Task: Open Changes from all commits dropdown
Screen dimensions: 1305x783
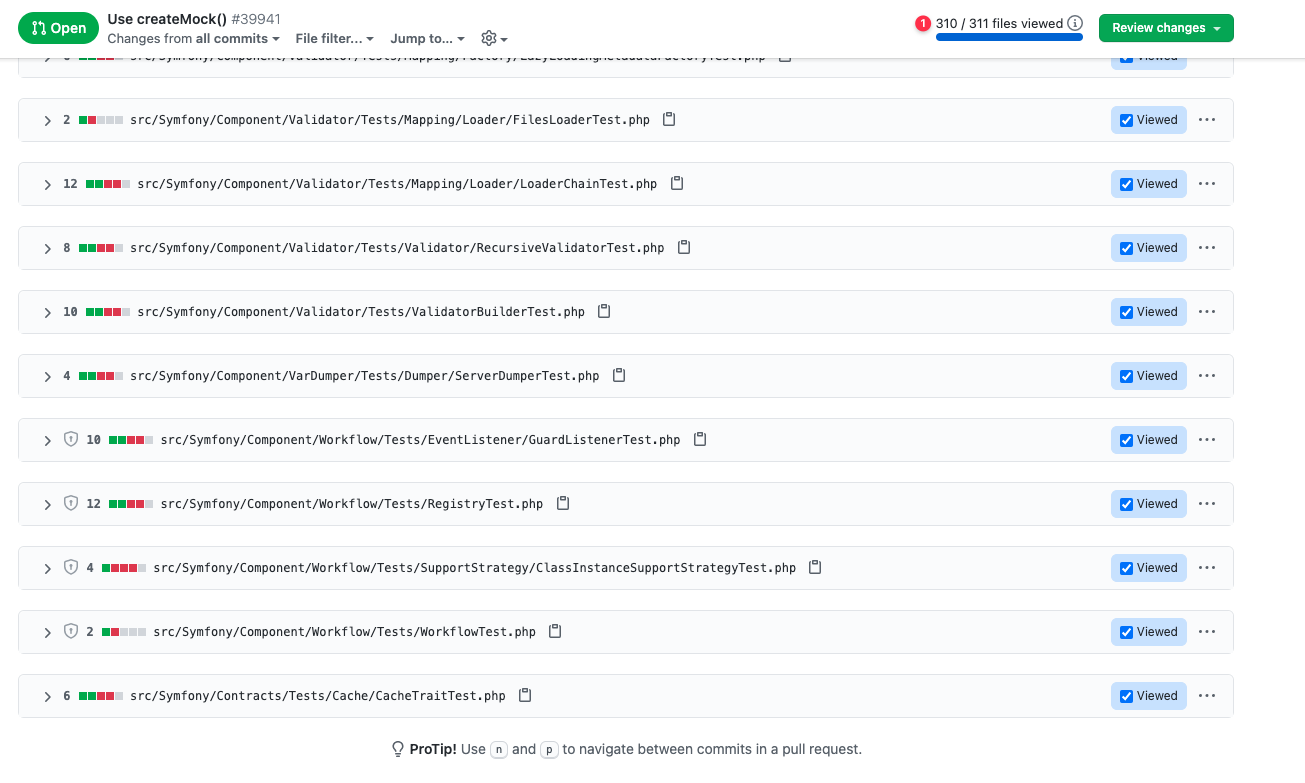Action: pyautogui.click(x=194, y=38)
